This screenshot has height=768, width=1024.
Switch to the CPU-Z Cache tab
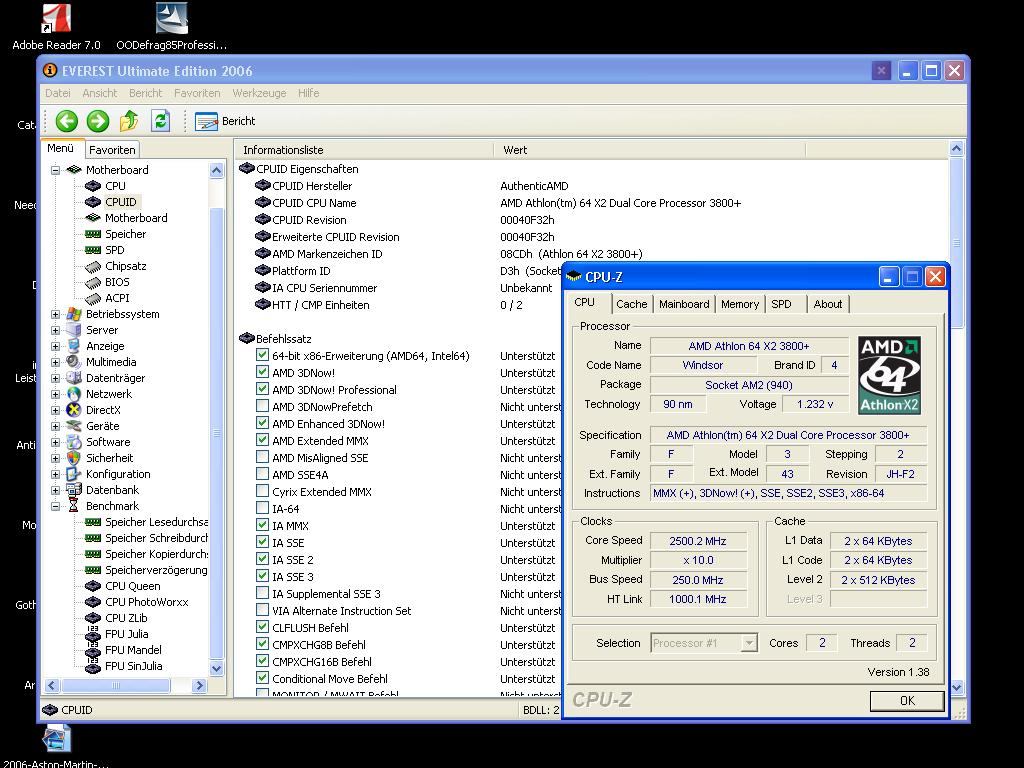(632, 304)
